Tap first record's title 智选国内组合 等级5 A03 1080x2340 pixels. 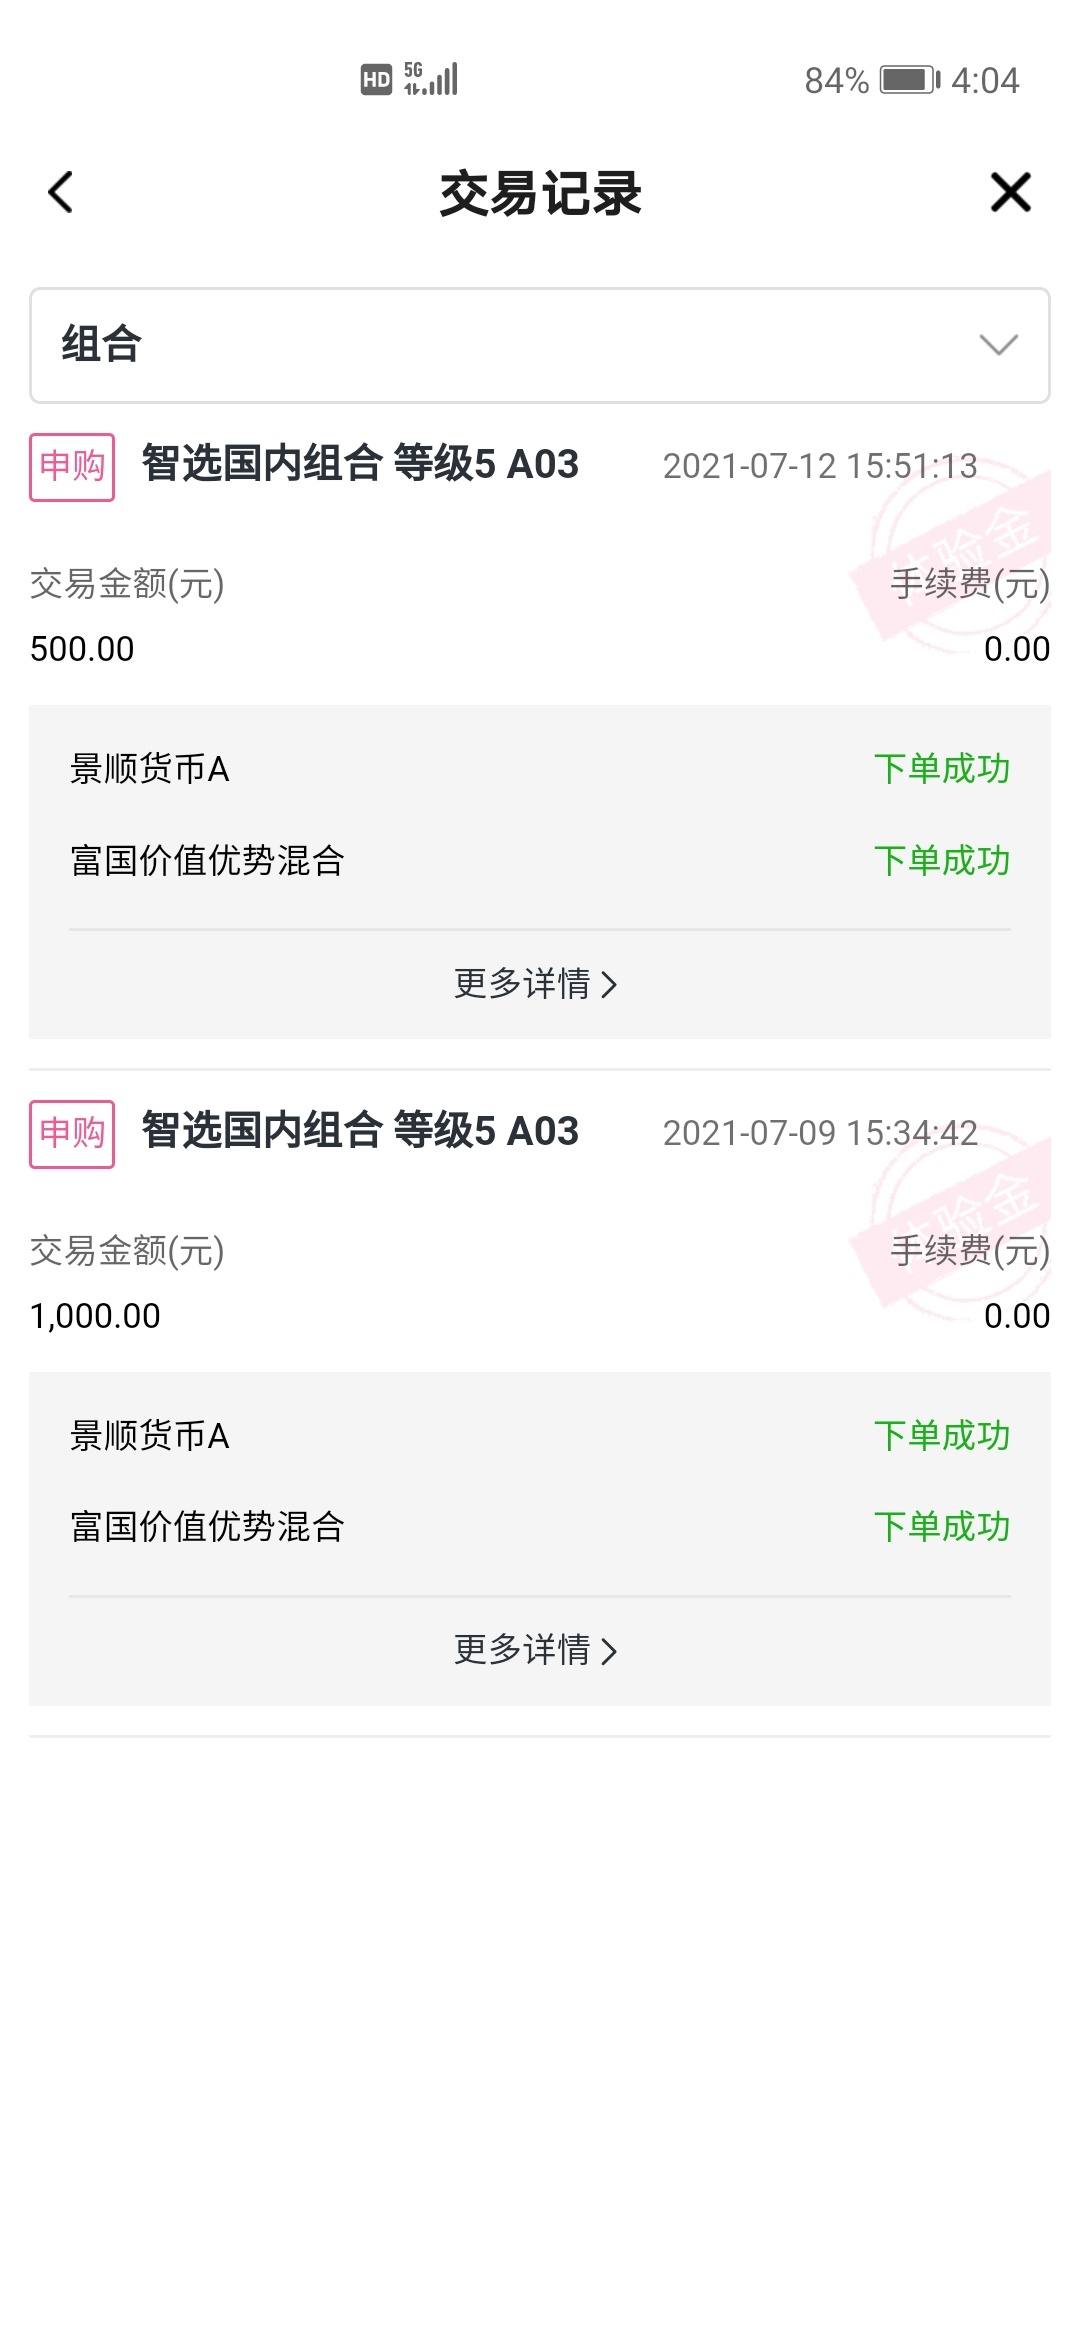pos(360,464)
